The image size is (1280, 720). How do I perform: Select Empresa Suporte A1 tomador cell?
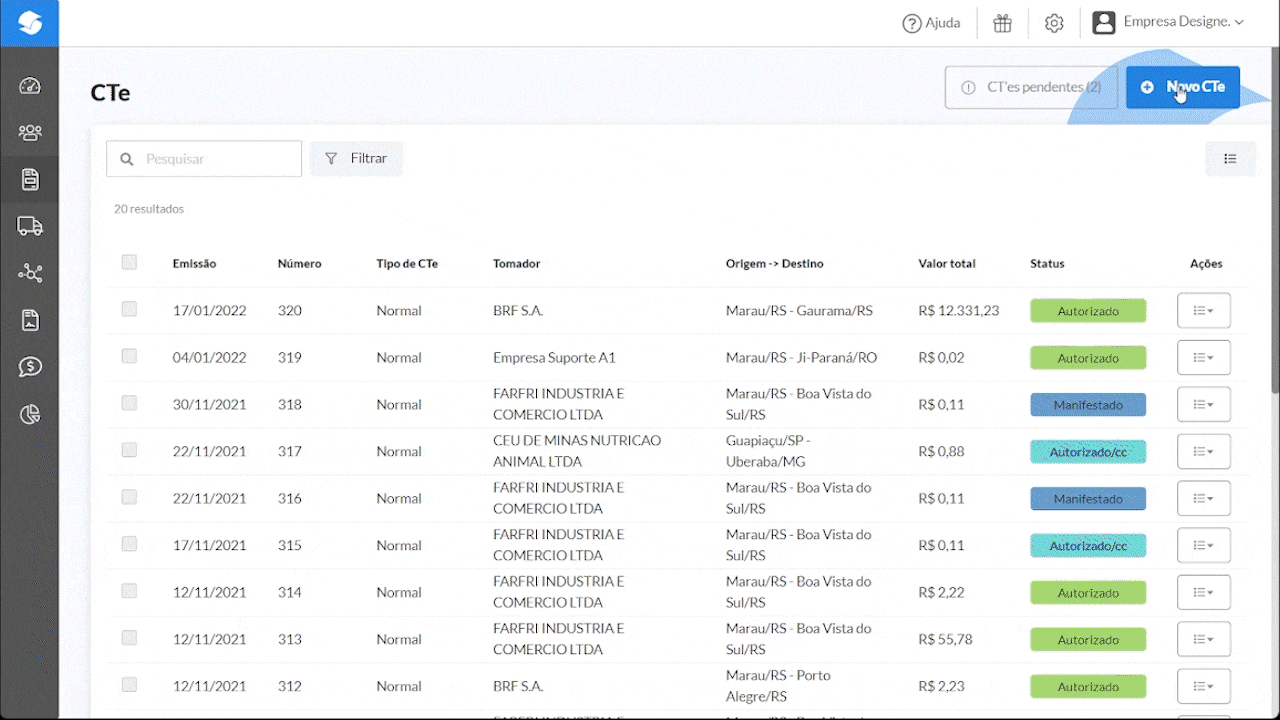click(554, 358)
